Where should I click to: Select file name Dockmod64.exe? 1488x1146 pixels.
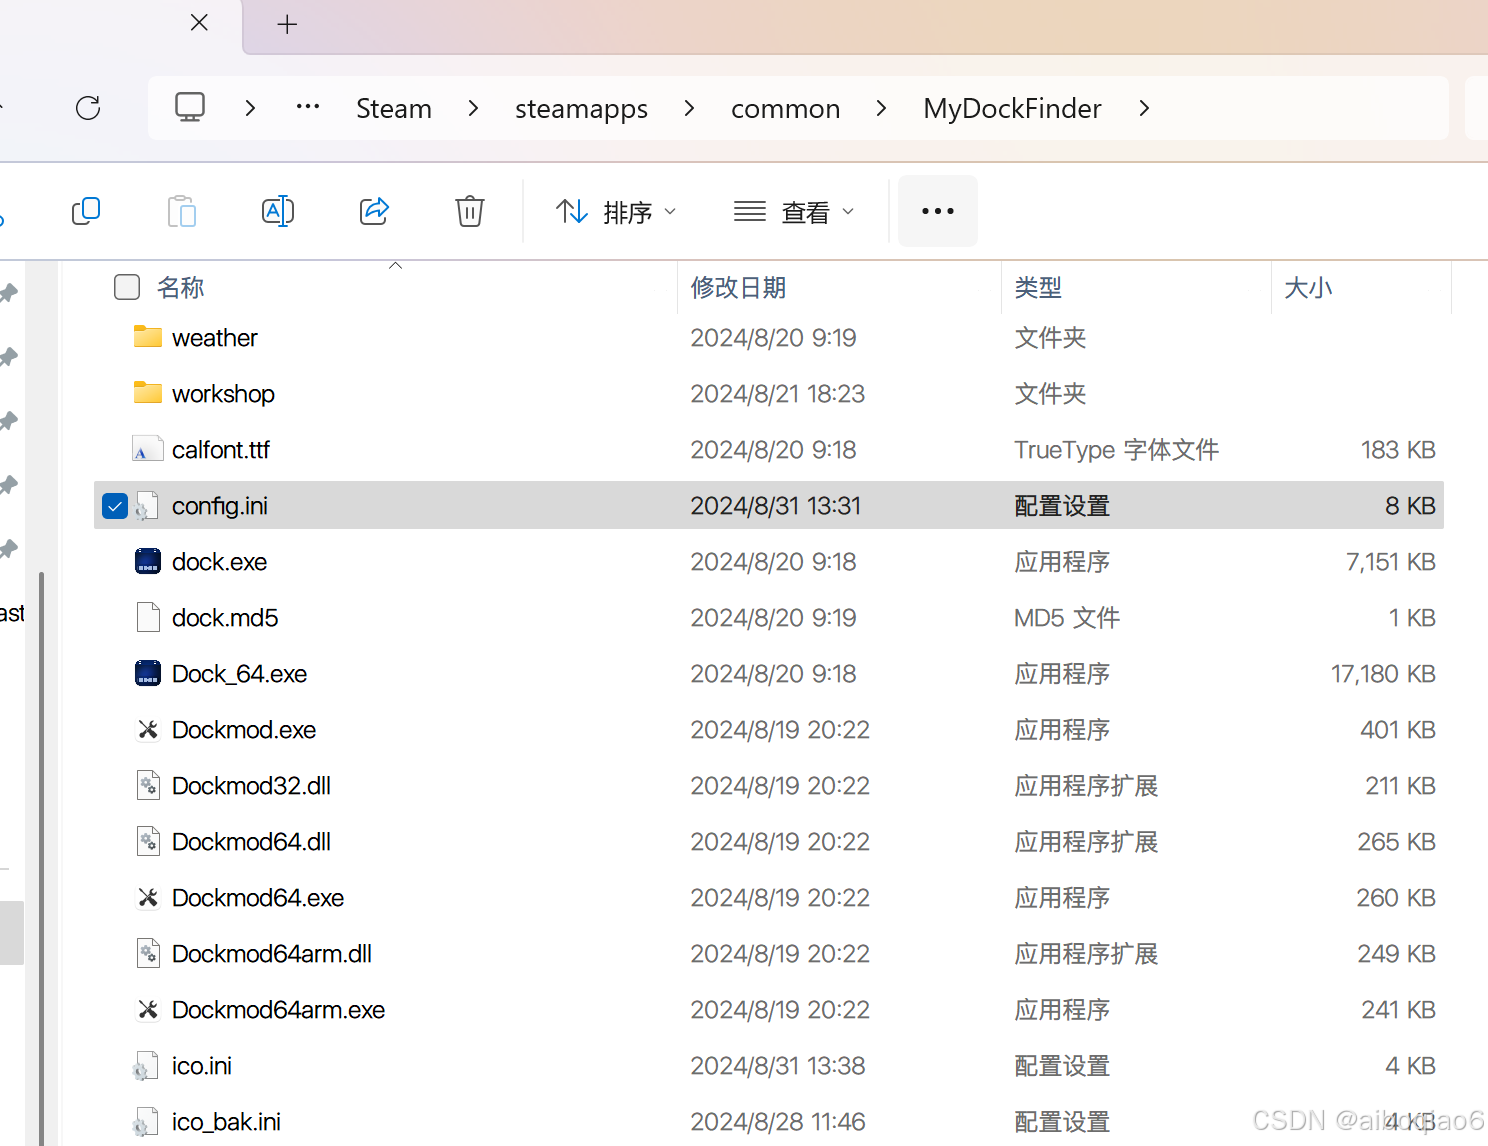pos(258,898)
